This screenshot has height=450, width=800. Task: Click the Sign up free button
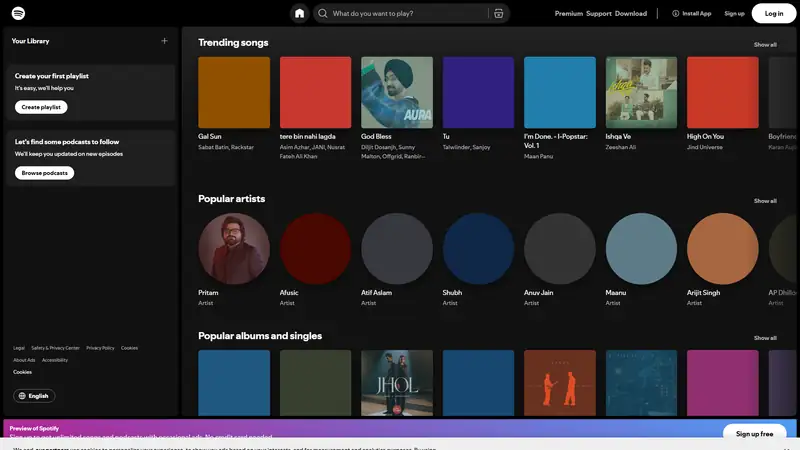point(754,434)
